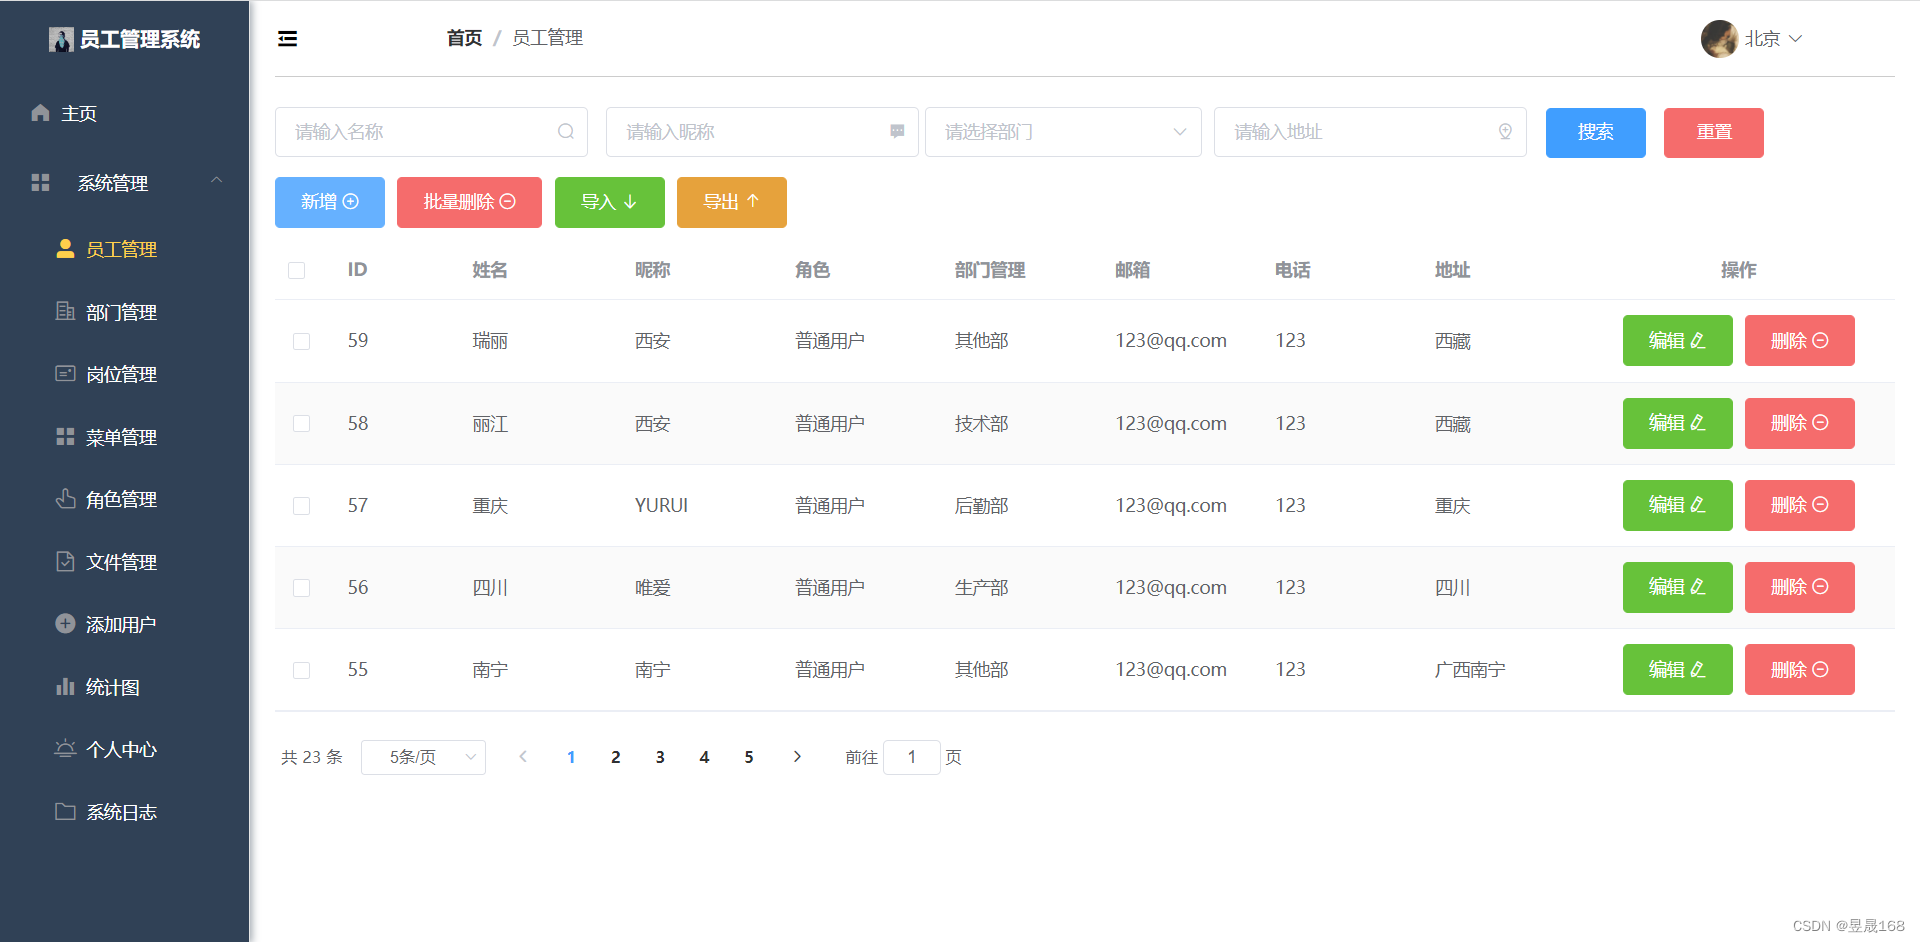Viewport: 1920px width, 942px height.
Task: Click the sunrise icon beside 个人中心
Action: (x=65, y=748)
